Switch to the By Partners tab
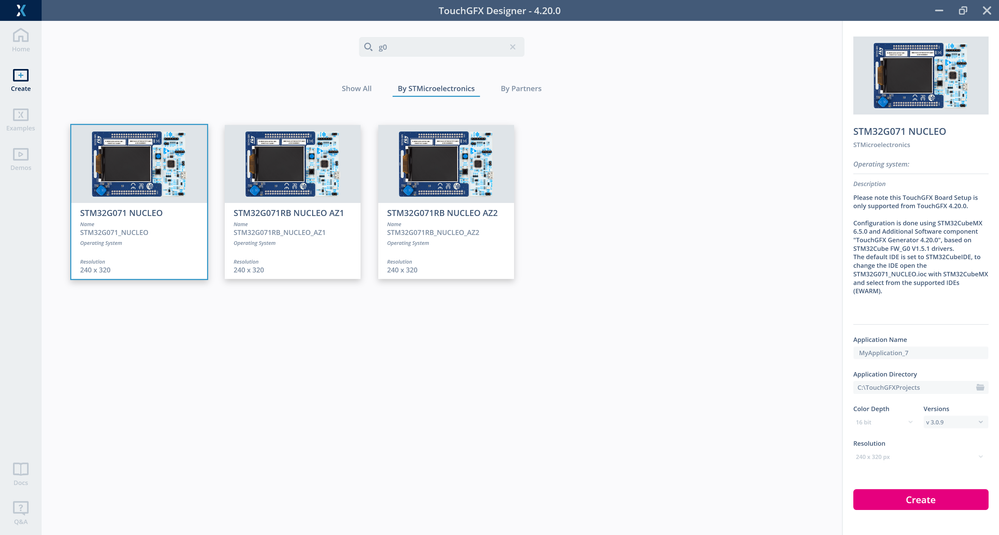Screen dimensions: 999x535 click(521, 89)
